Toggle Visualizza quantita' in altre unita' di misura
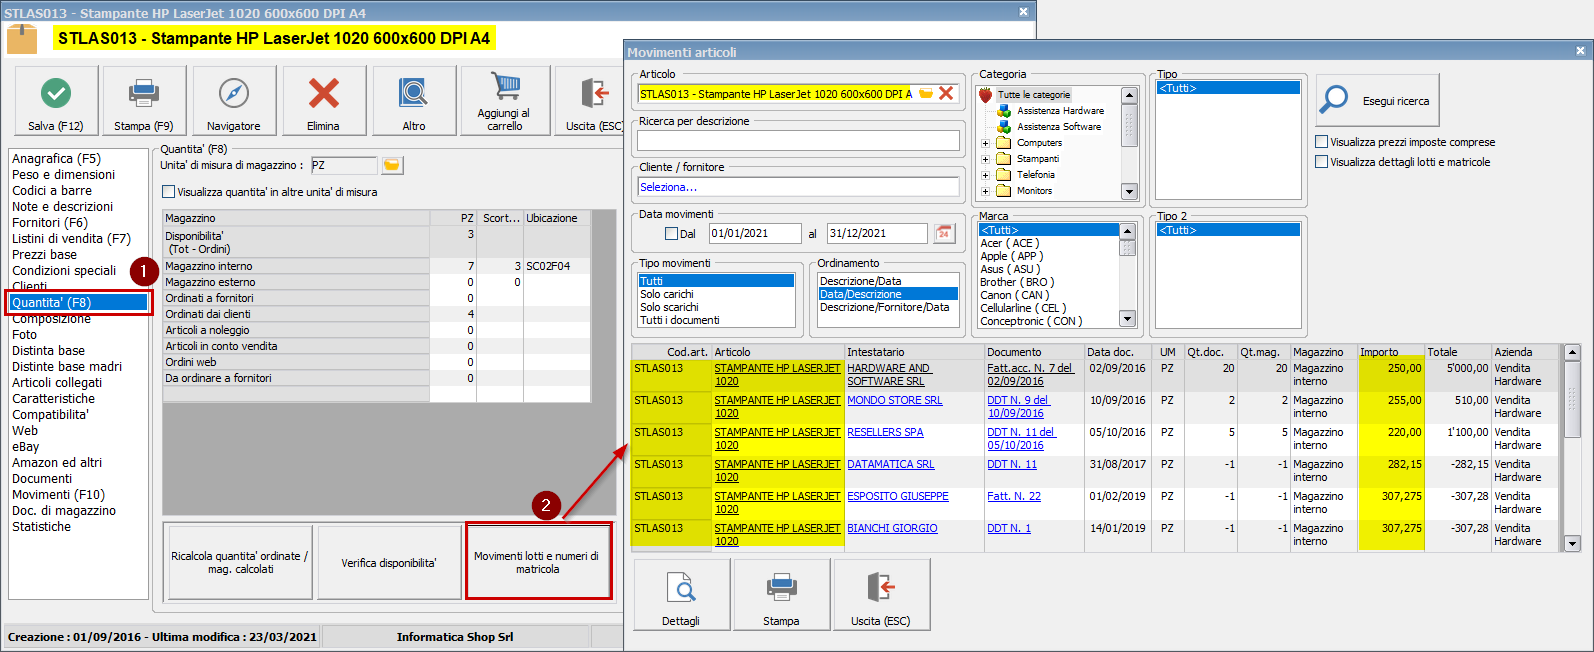This screenshot has width=1594, height=652. click(169, 192)
